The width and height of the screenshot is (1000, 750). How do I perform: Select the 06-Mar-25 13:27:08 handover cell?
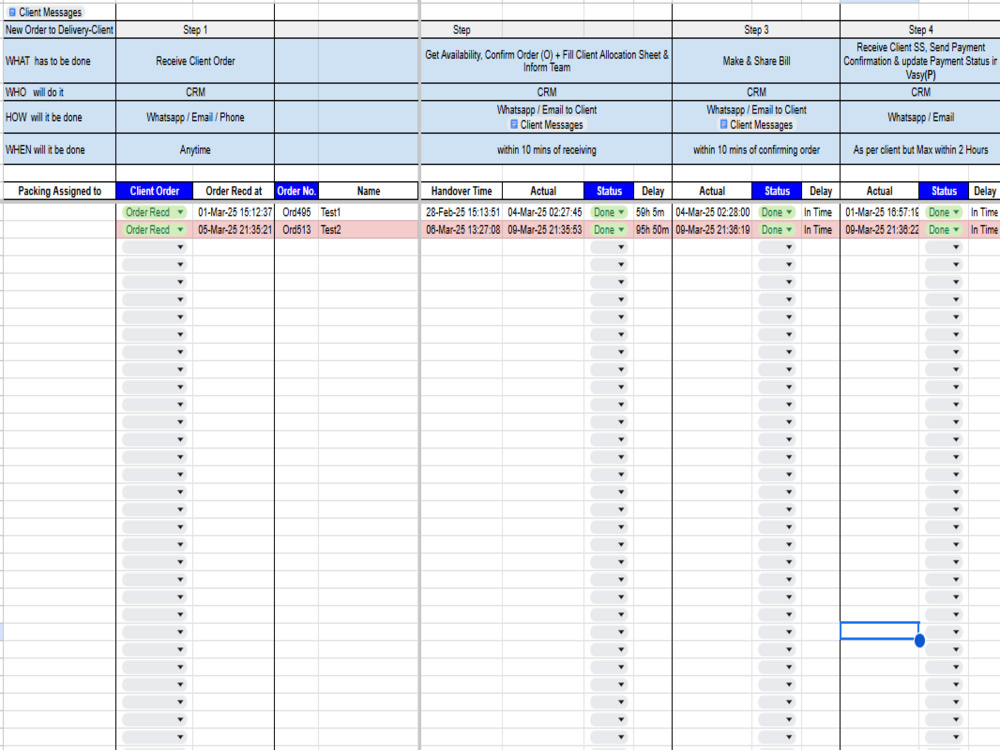[x=462, y=230]
